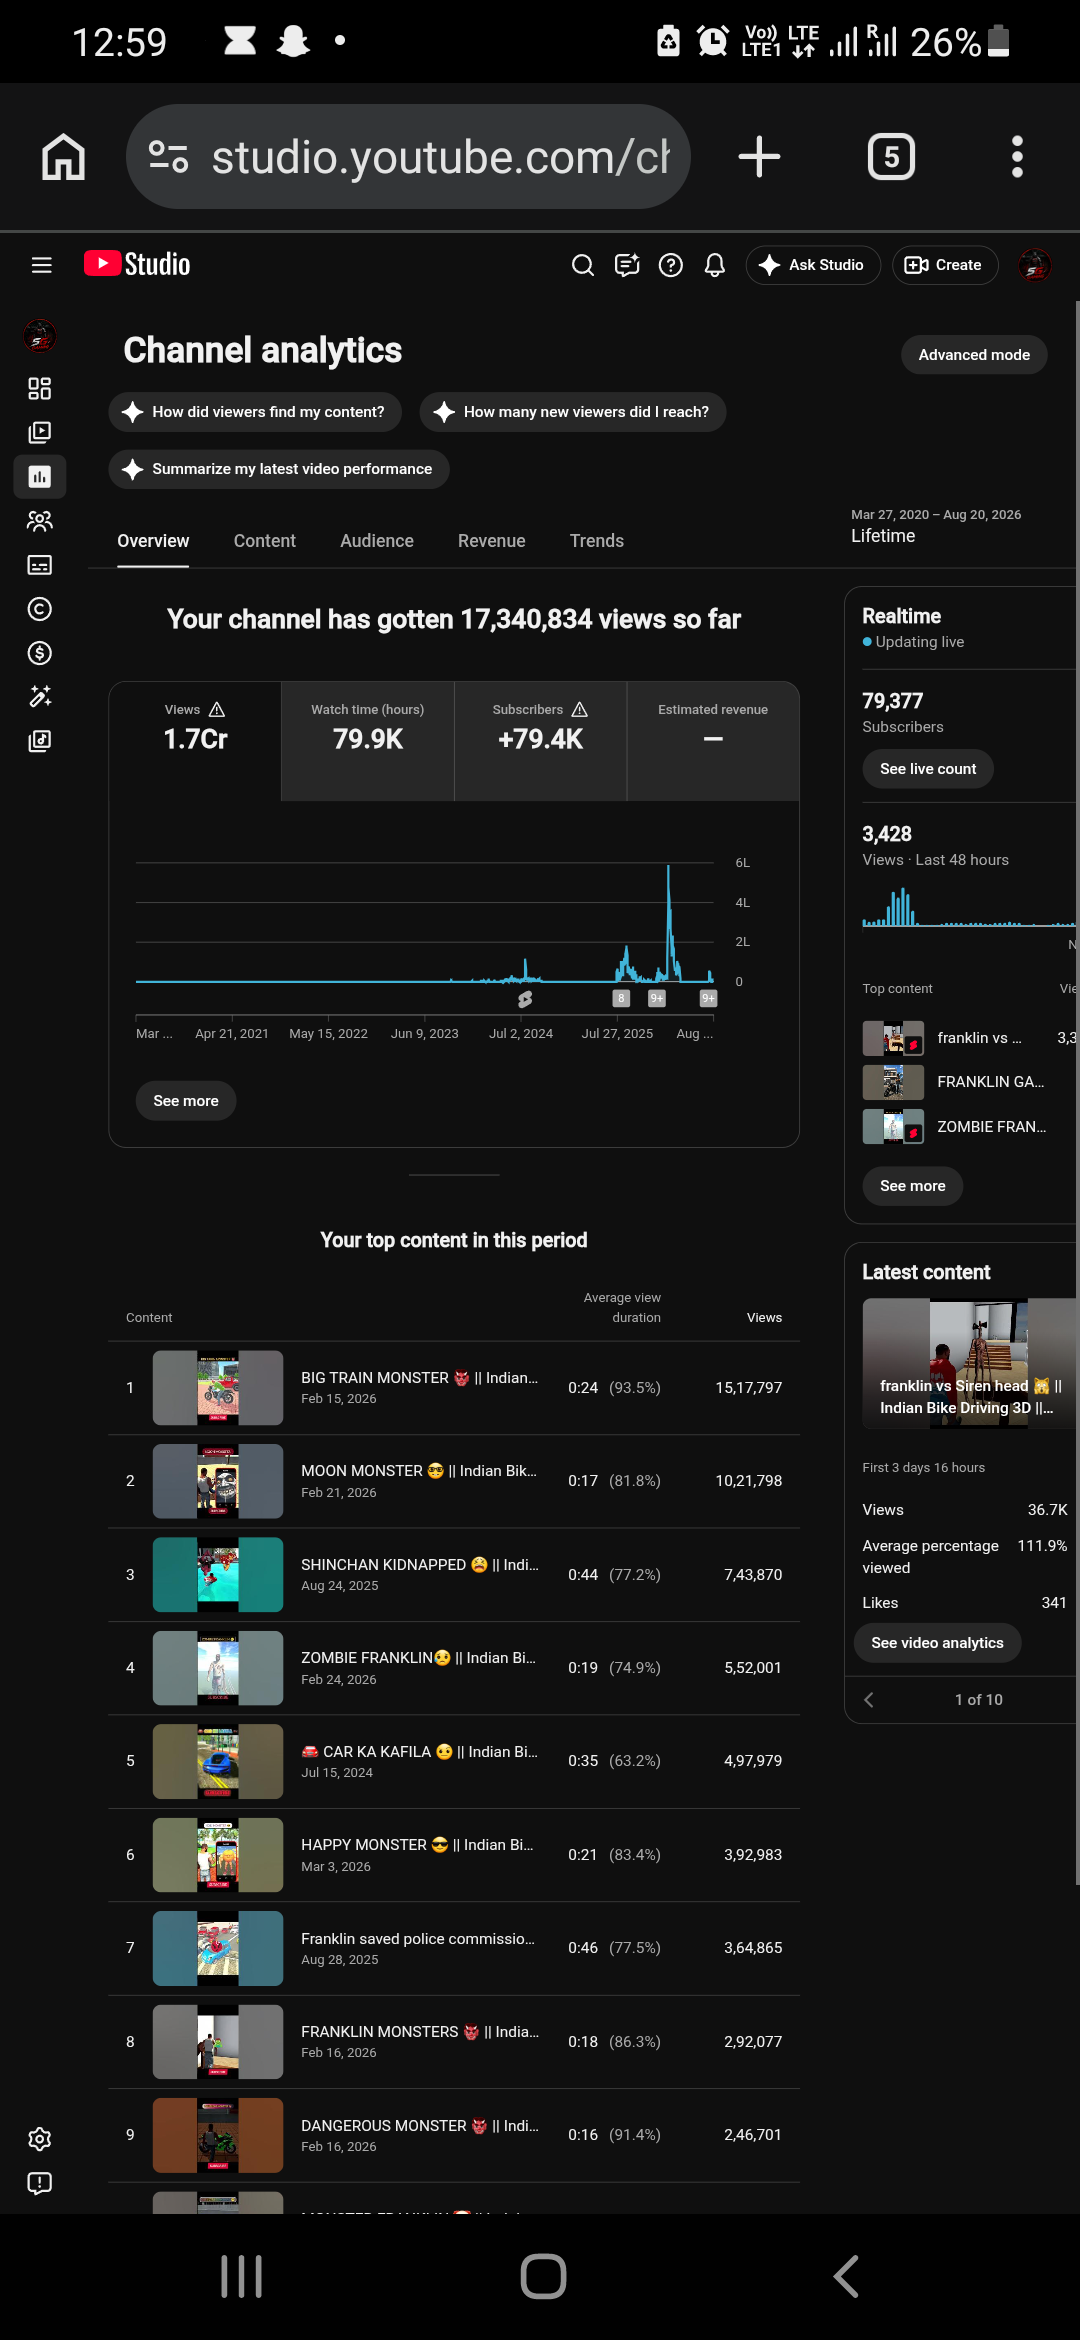The image size is (1080, 2340).
Task: Open MOON MONSTER video row
Action: point(454,1481)
